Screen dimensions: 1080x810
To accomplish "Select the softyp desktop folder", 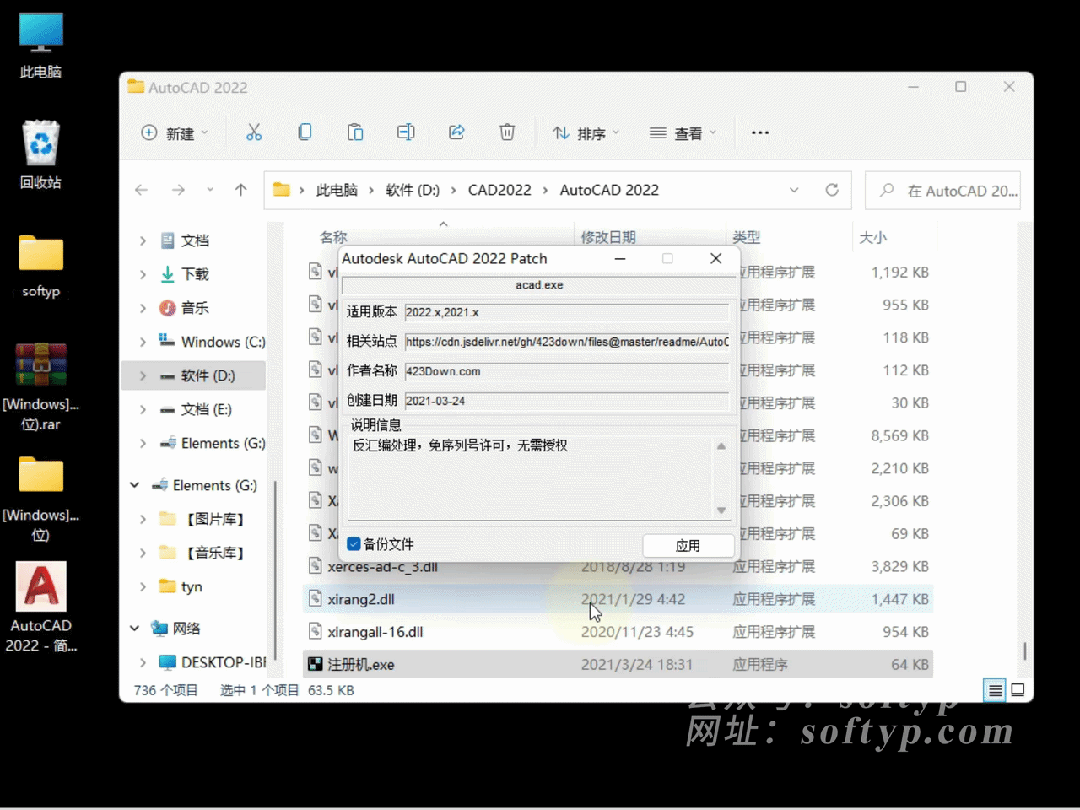I will click(x=41, y=266).
